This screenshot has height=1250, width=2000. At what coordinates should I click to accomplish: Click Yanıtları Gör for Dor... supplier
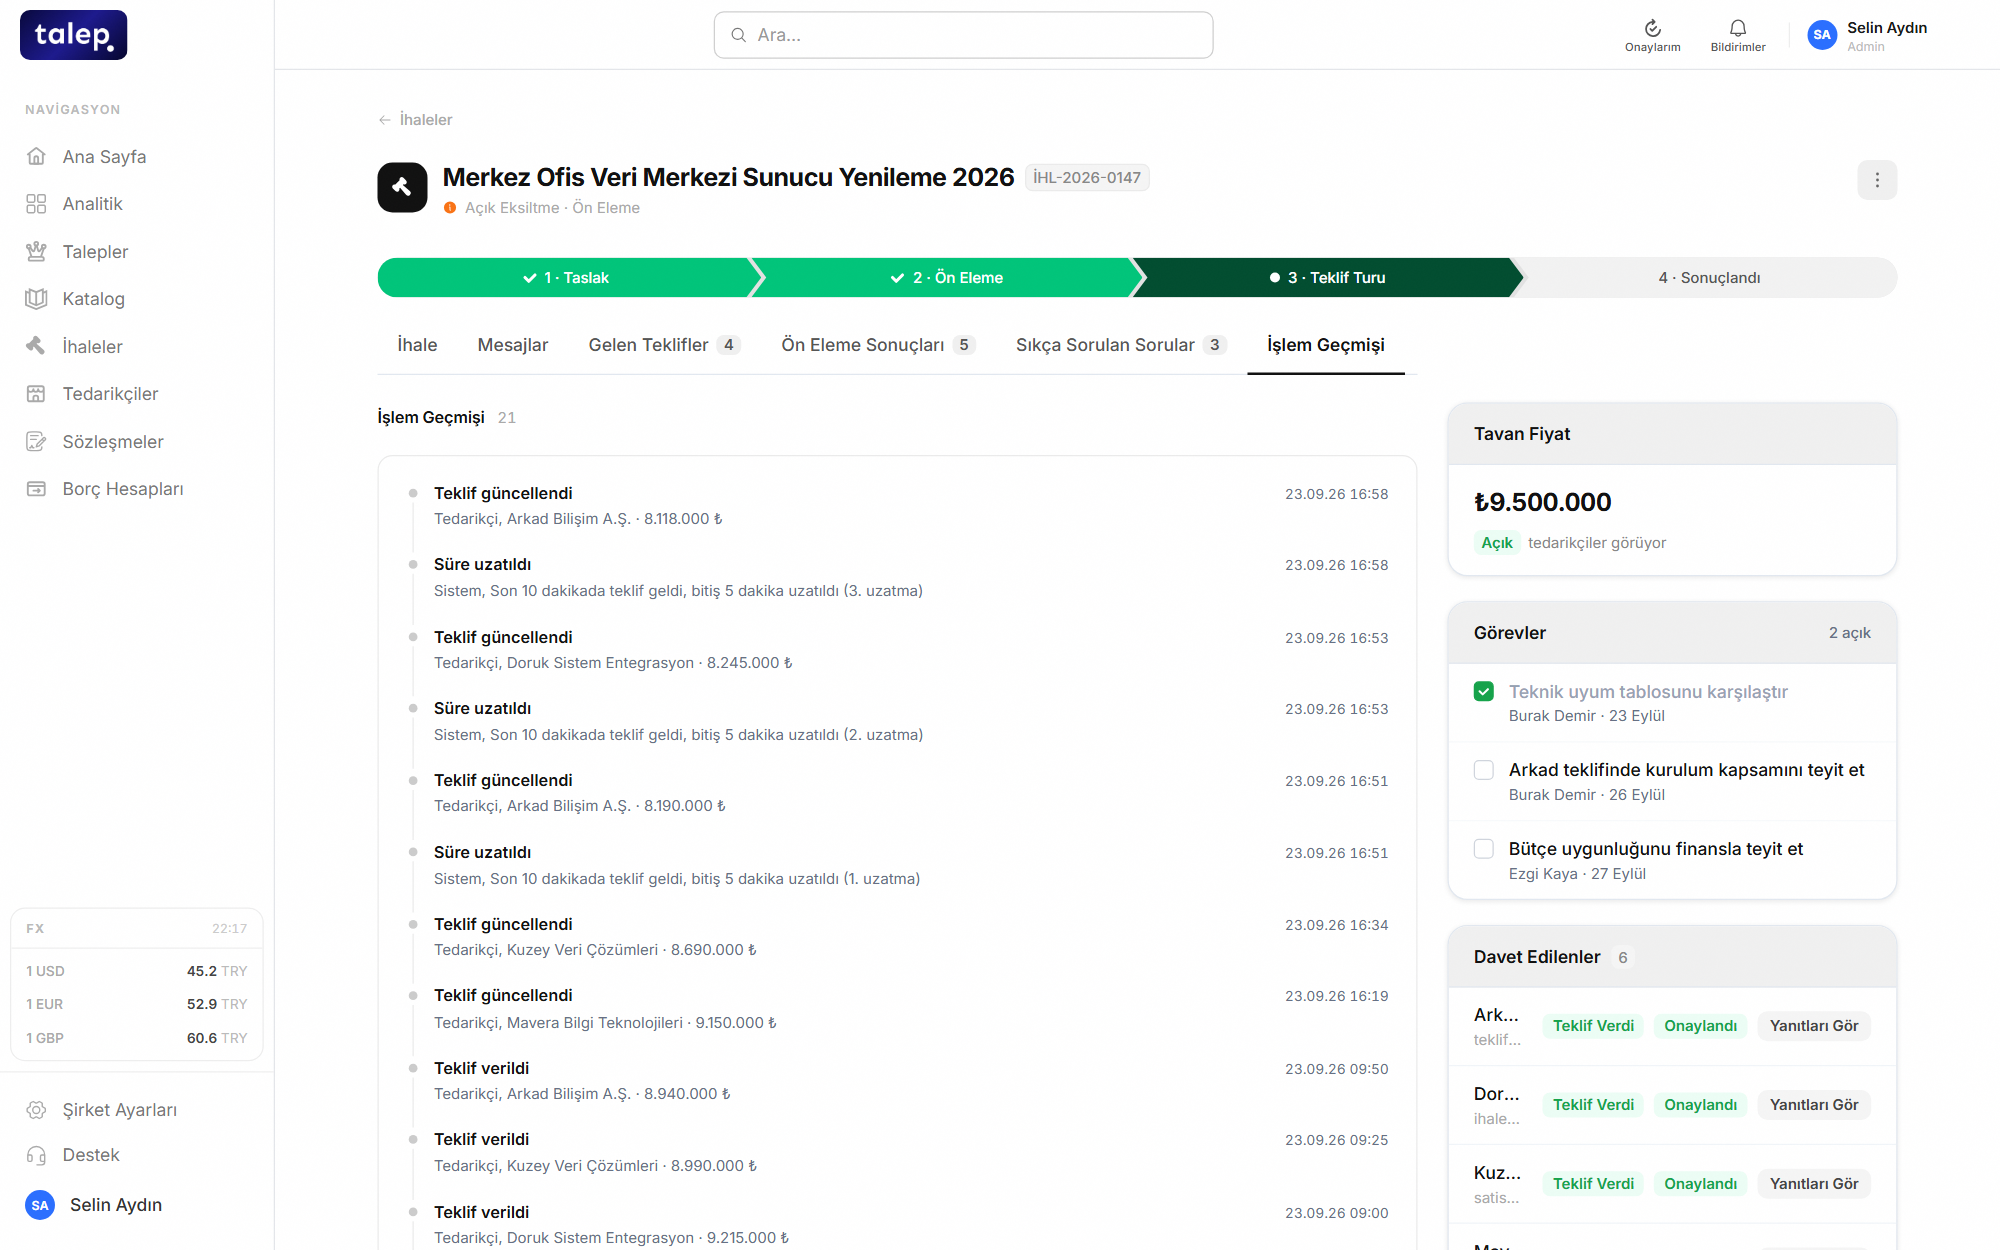(x=1814, y=1105)
